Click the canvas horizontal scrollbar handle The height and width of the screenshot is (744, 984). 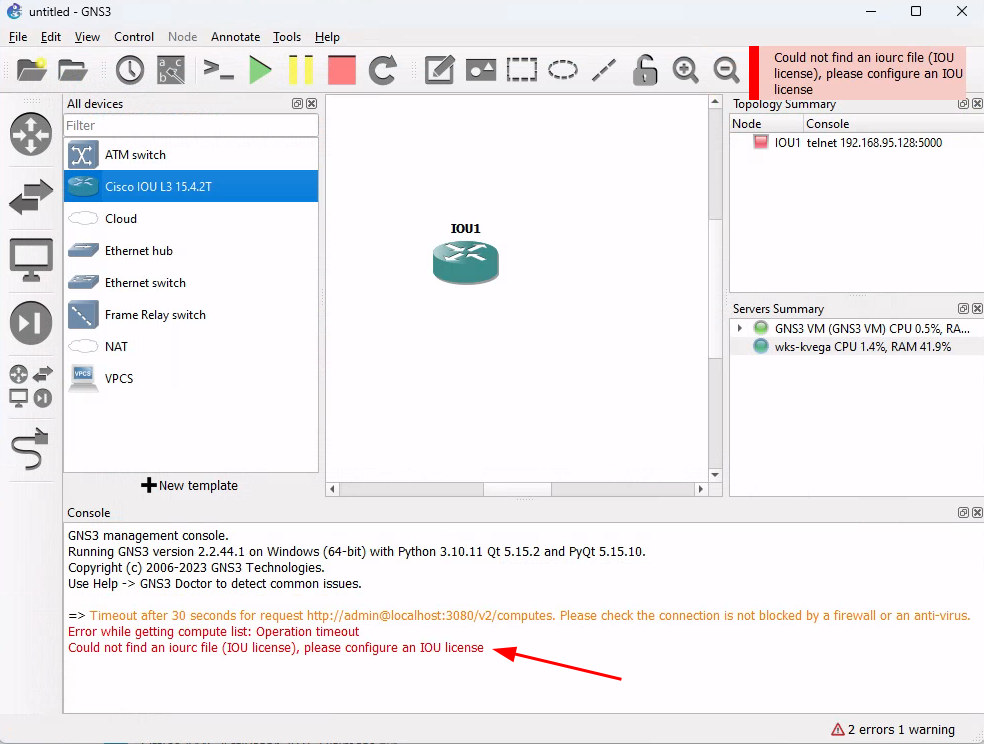[x=518, y=490]
